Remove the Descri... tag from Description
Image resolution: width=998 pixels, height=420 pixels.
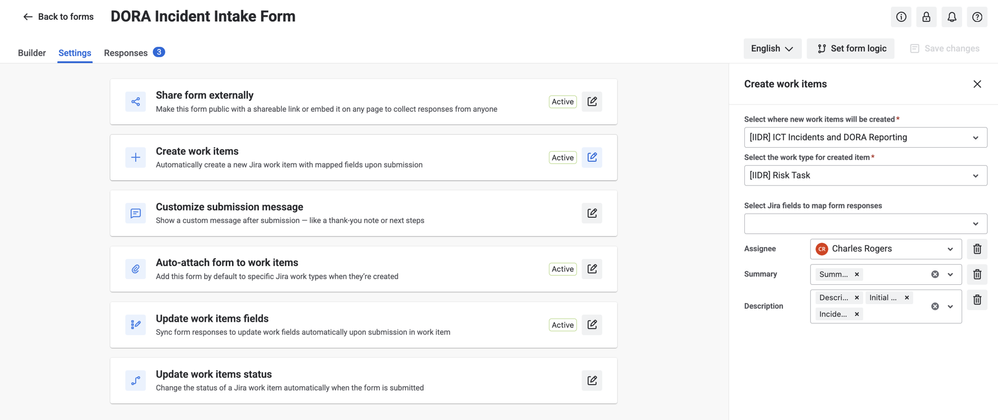(x=857, y=297)
